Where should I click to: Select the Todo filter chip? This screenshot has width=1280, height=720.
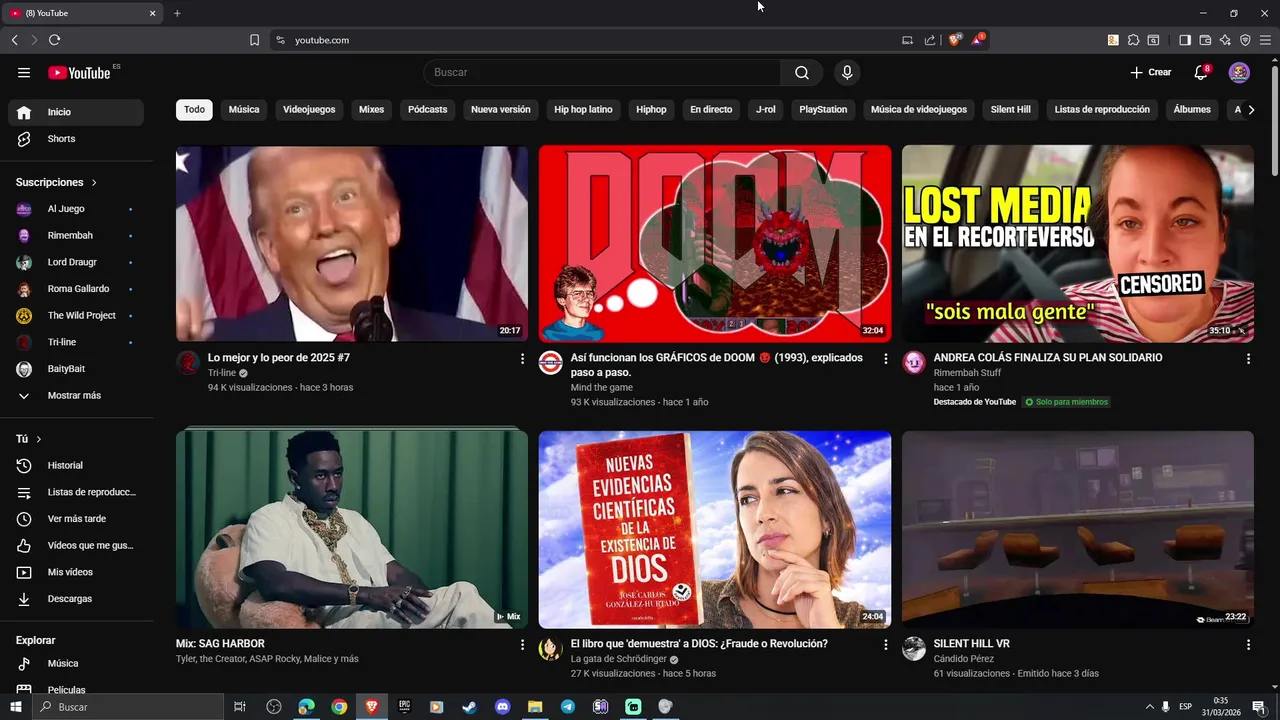(194, 109)
